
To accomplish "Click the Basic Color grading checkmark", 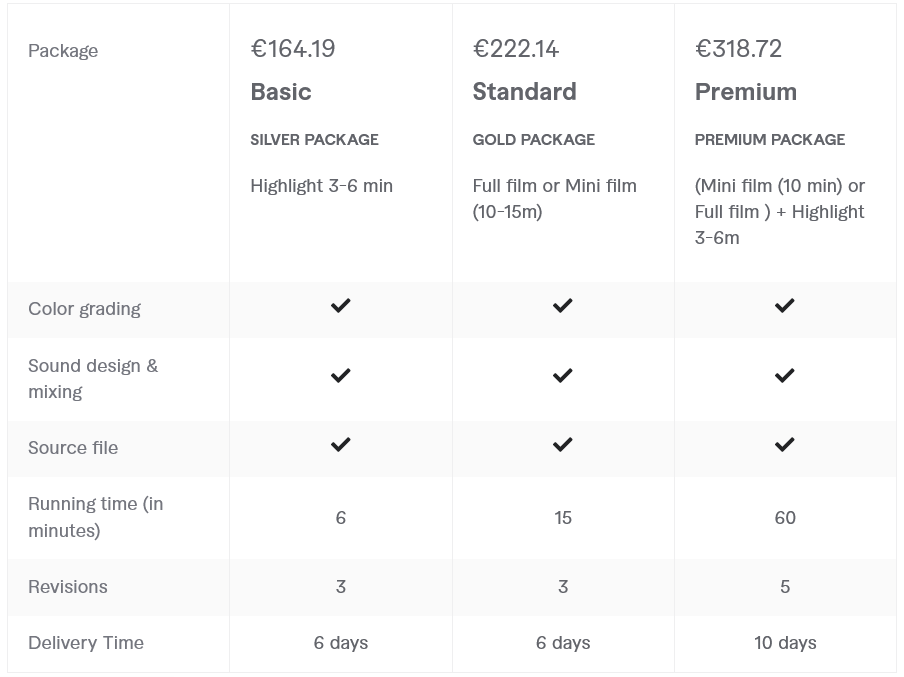I will point(340,305).
